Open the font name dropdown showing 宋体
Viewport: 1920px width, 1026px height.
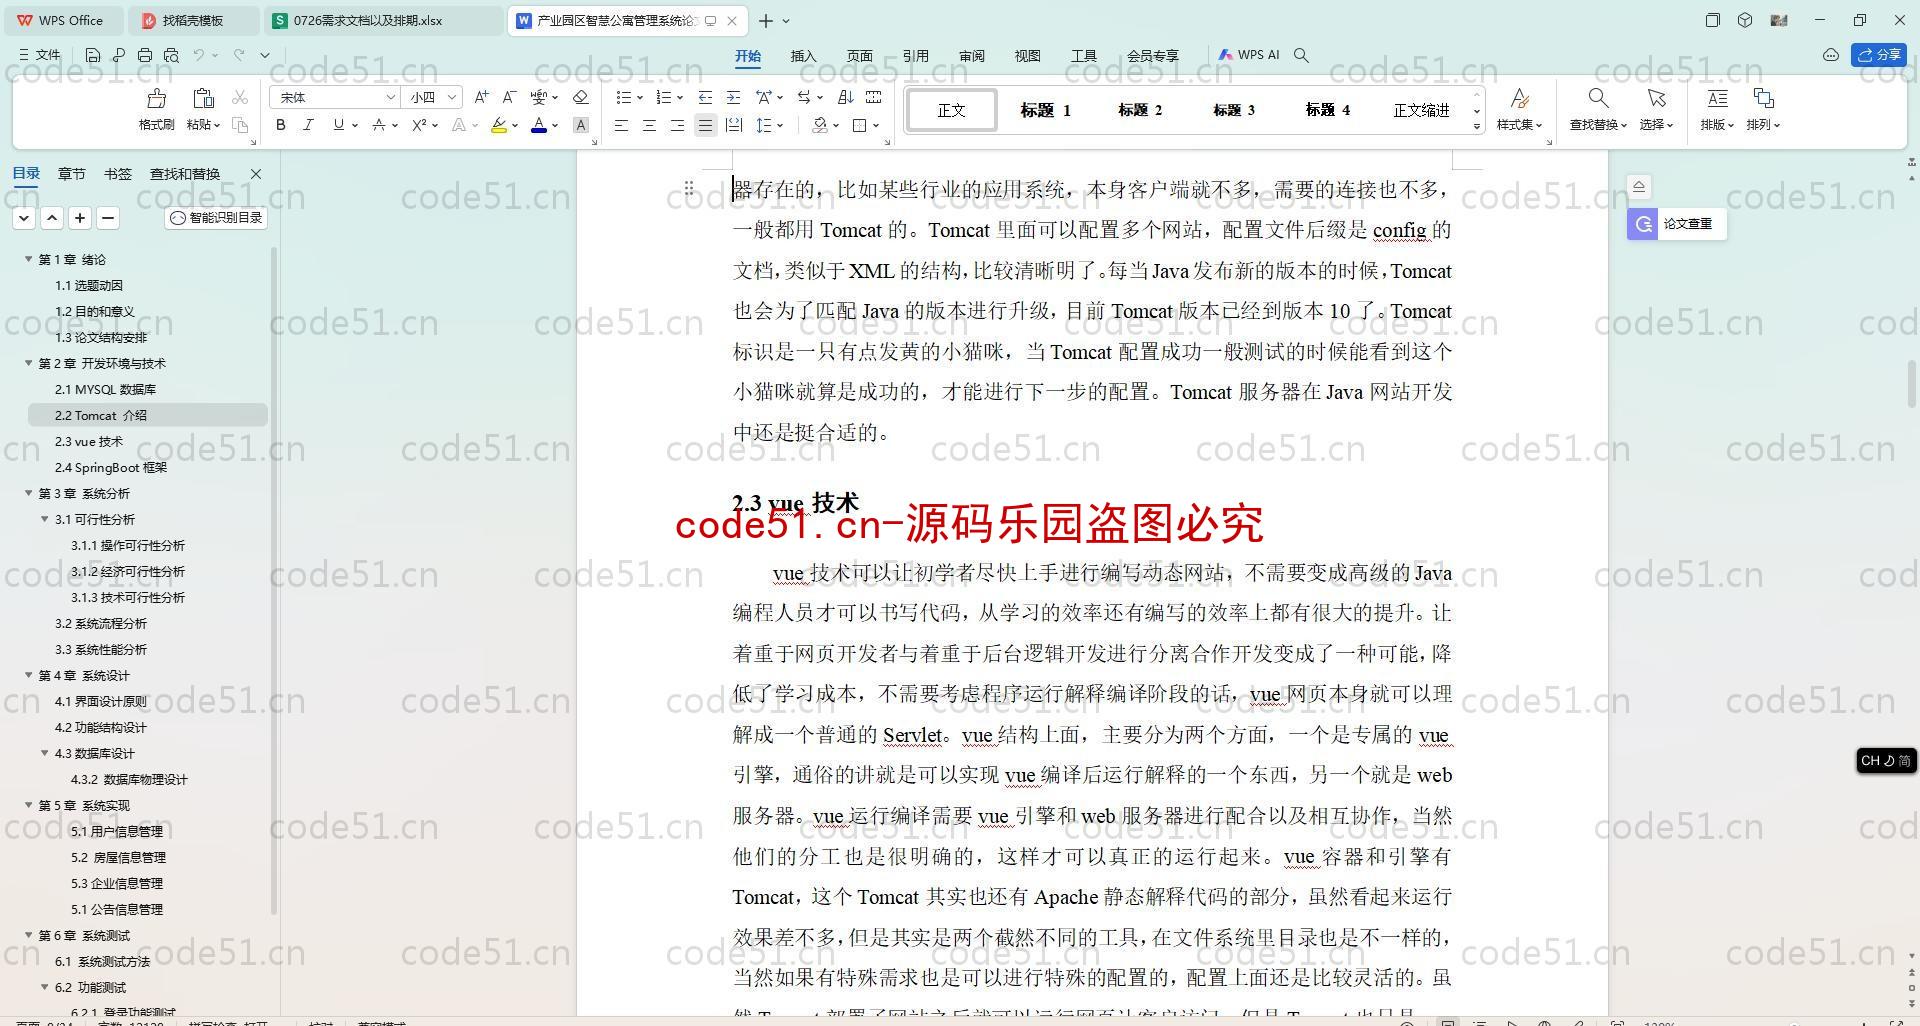click(x=391, y=97)
